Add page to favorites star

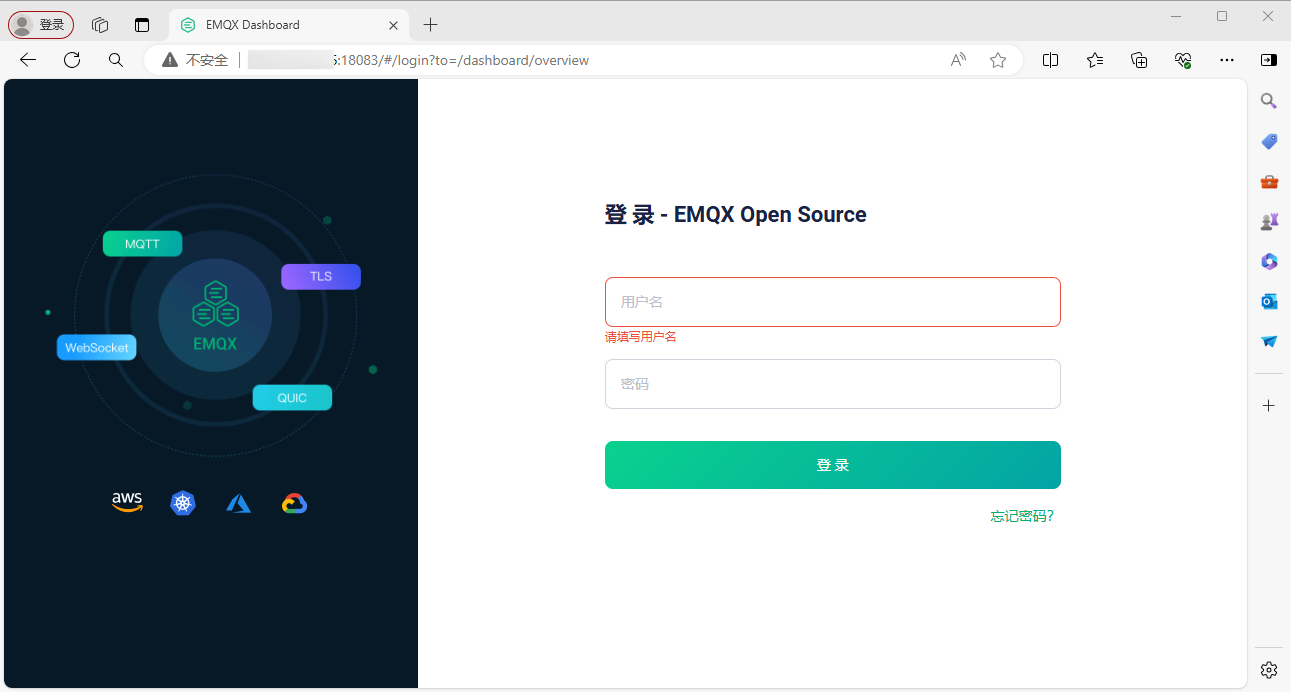(998, 60)
